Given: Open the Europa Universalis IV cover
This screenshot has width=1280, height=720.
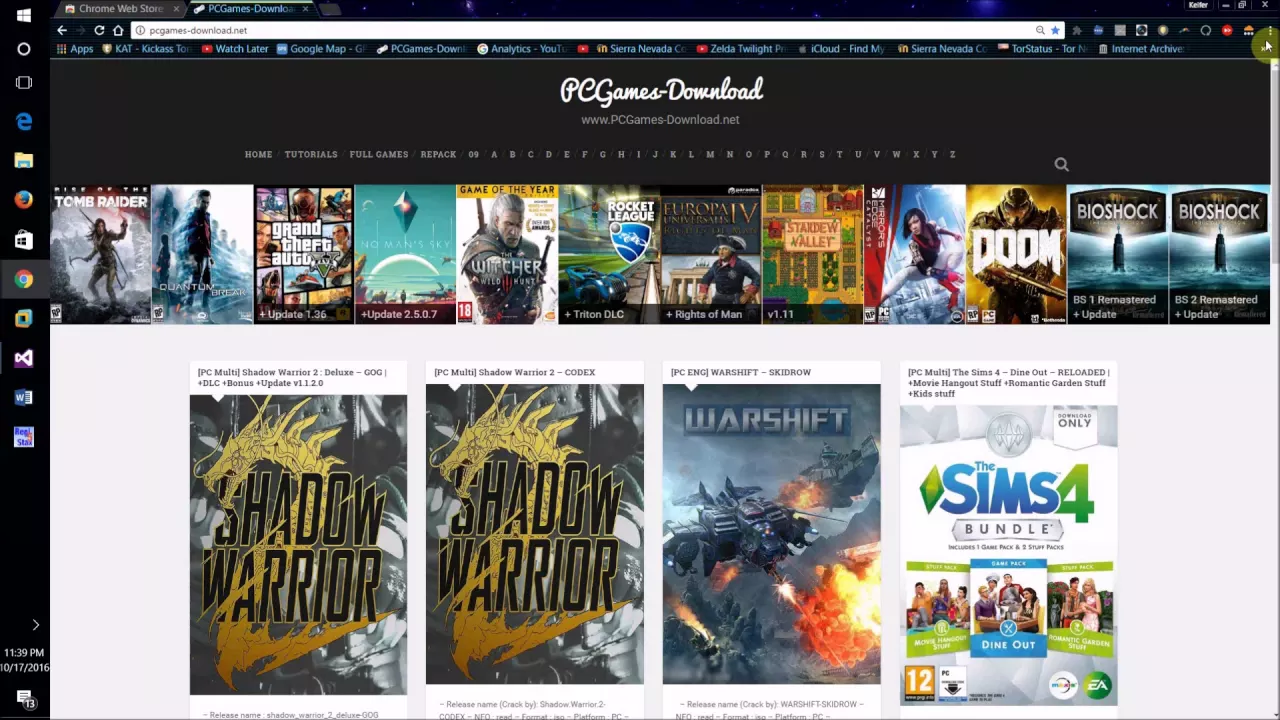Looking at the screenshot, I should (x=711, y=254).
